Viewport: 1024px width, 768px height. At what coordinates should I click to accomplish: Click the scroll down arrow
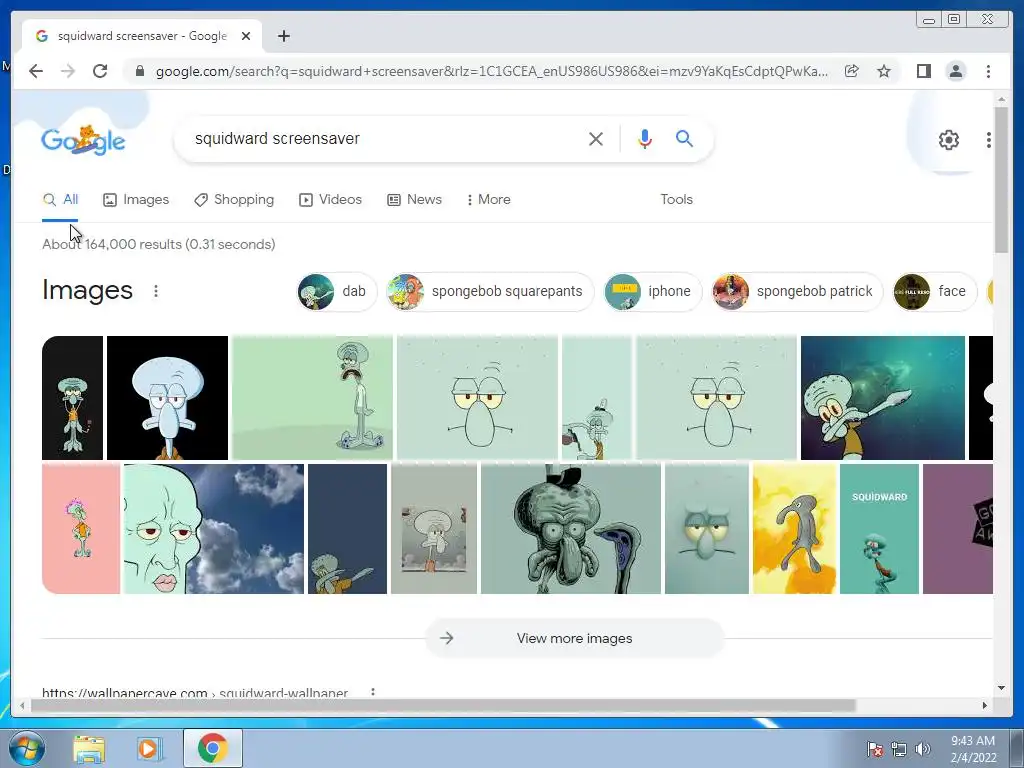click(1001, 688)
